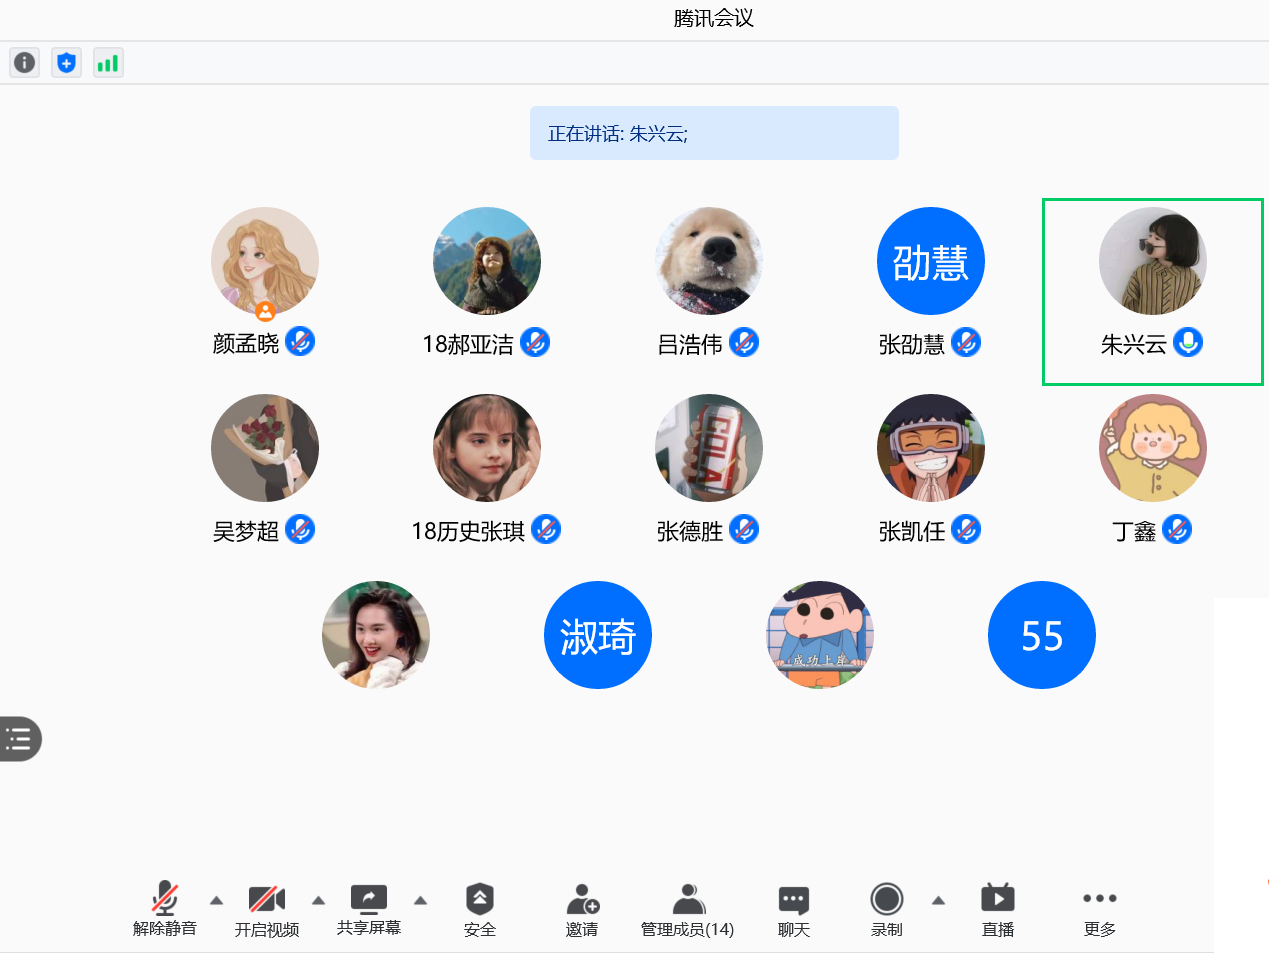Image resolution: width=1269 pixels, height=953 pixels.
Task: Expand video options arrow beside 开启视频
Action: pyautogui.click(x=318, y=900)
